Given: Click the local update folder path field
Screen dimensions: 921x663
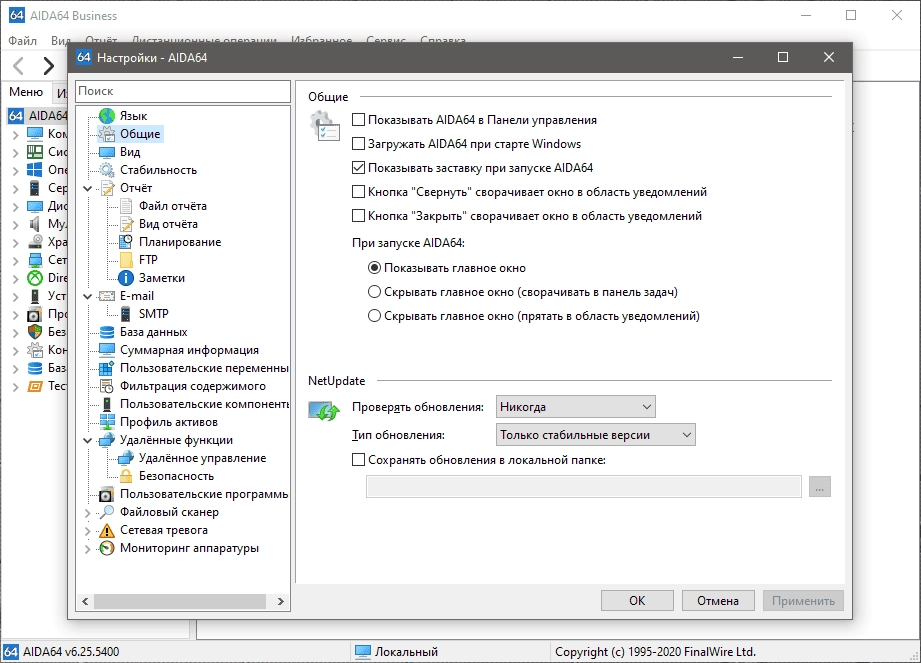Looking at the screenshot, I should tap(584, 487).
